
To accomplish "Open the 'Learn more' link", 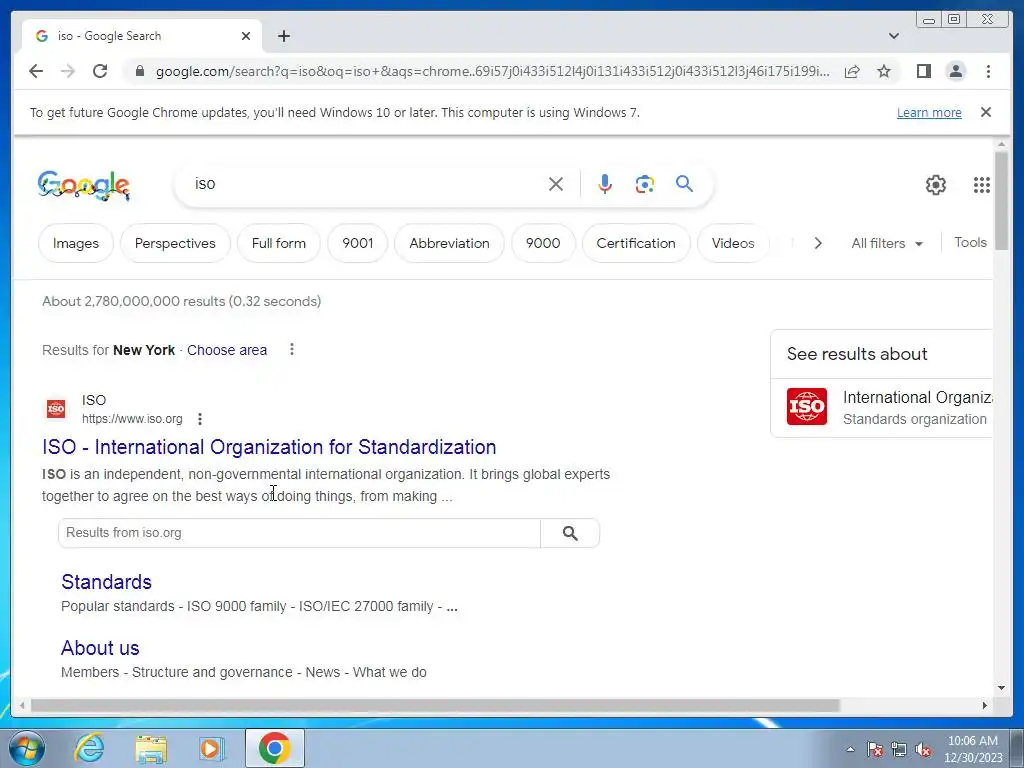I will click(x=929, y=112).
